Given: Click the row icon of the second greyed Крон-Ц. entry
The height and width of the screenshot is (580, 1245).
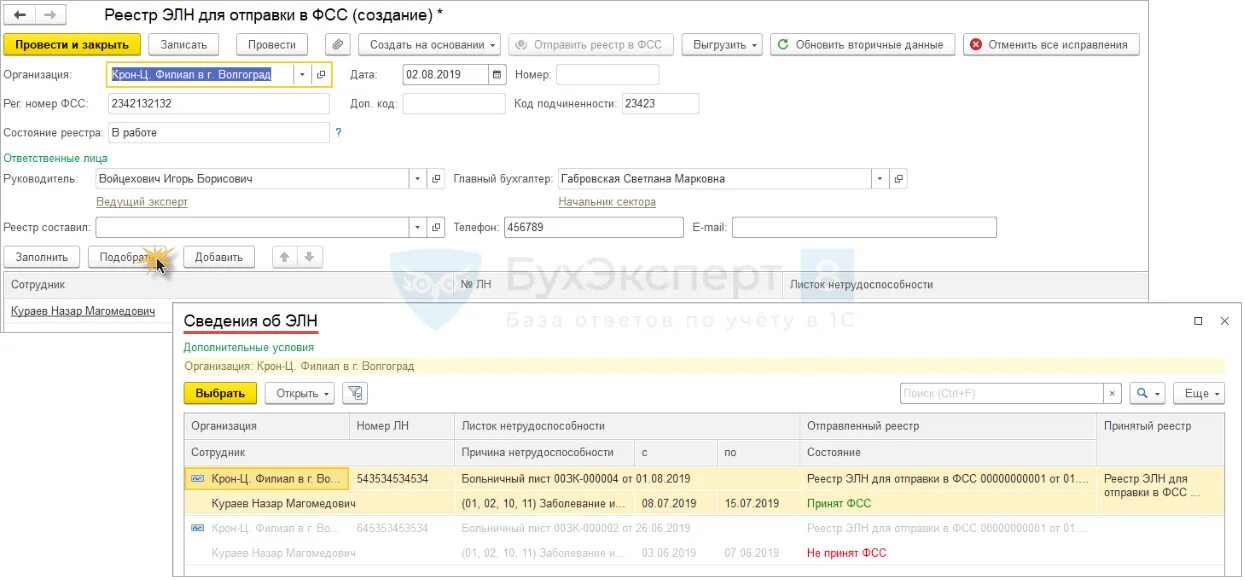Looking at the screenshot, I should [x=198, y=528].
